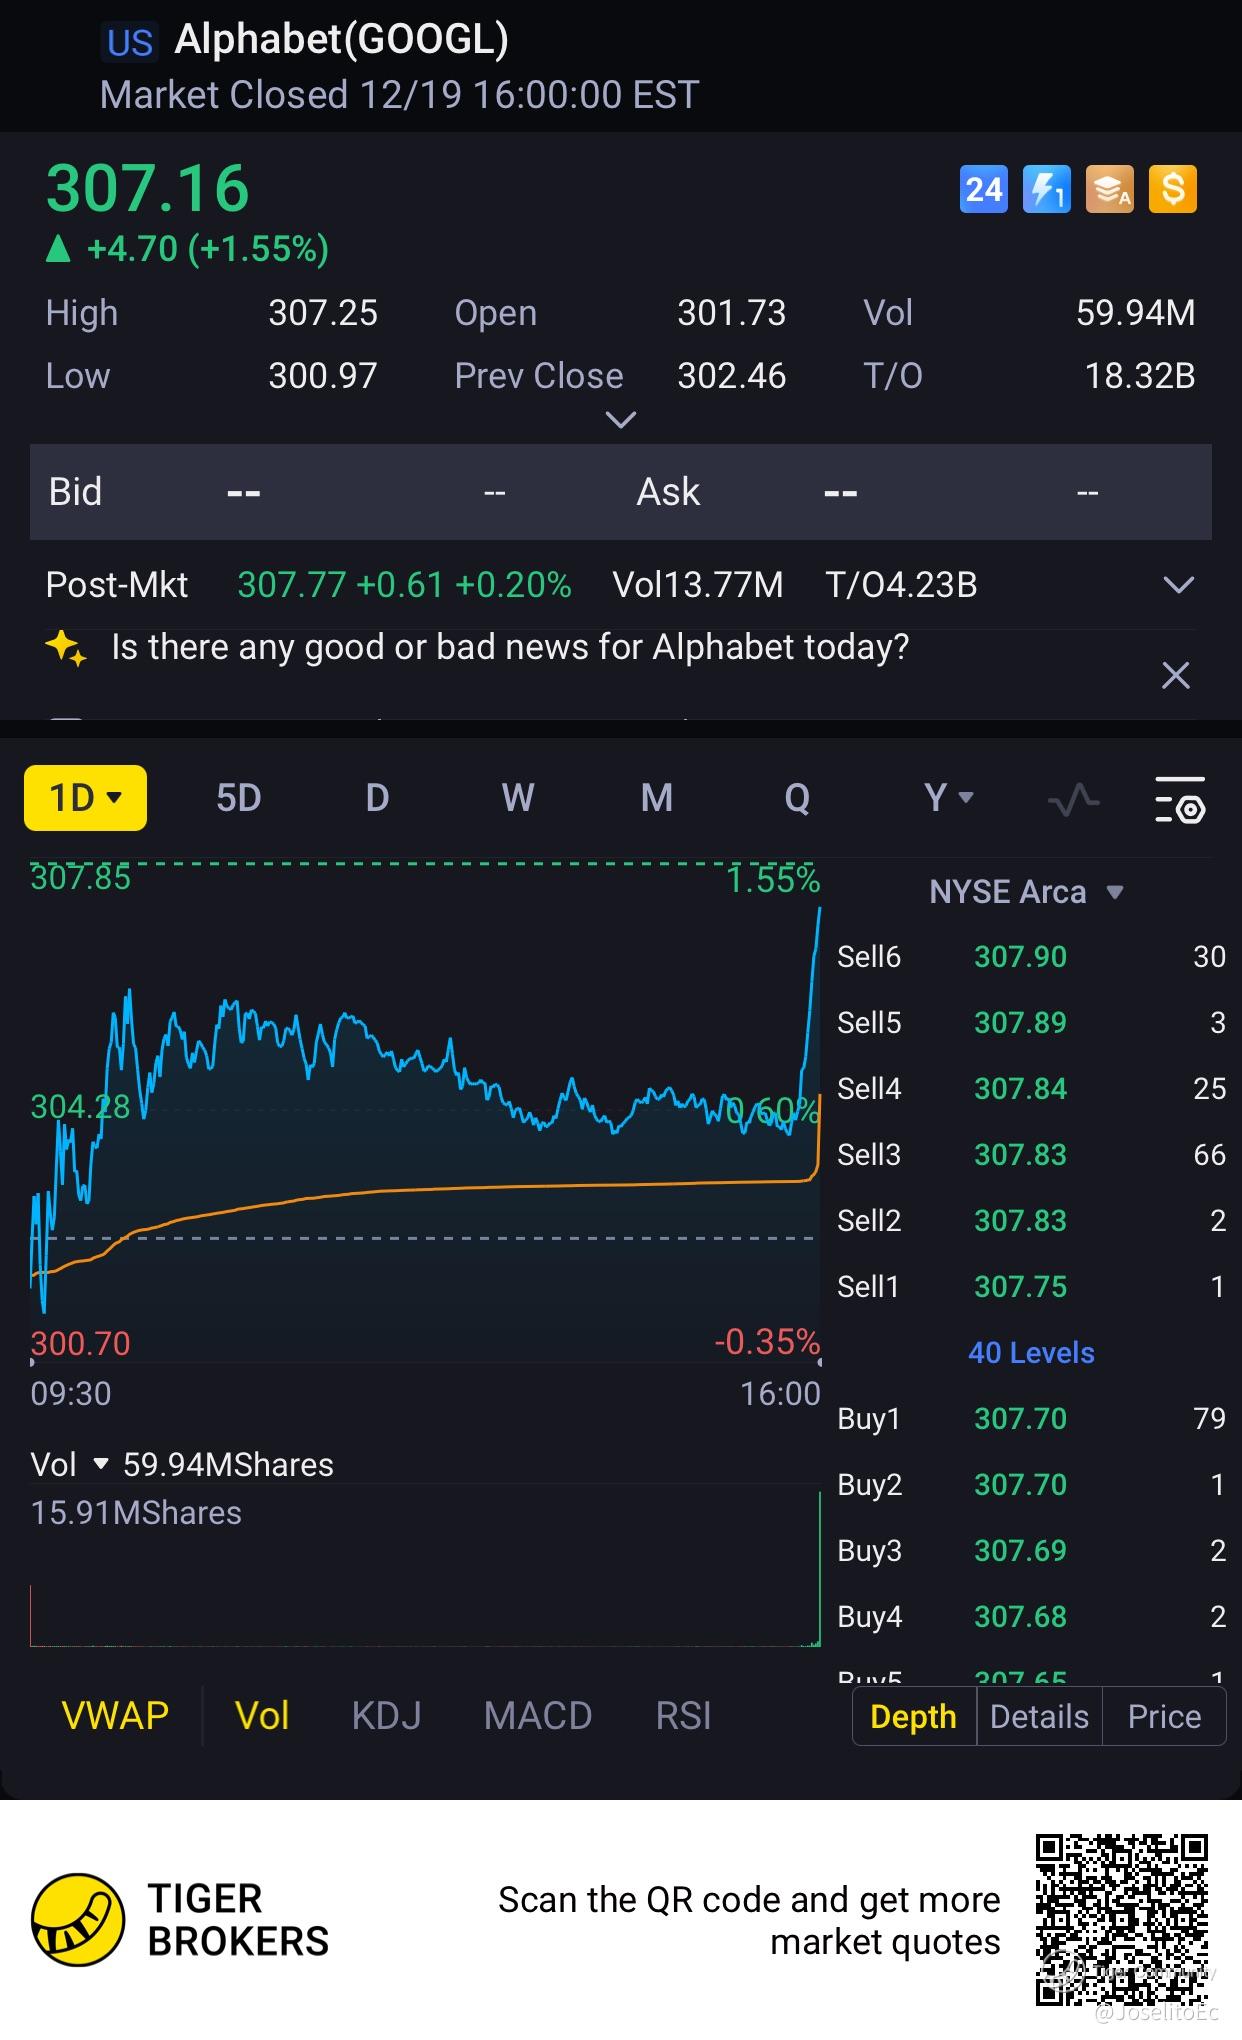Viewport: 1242px width, 2040px height.
Task: Open the 40 Levels depth link
Action: 1031,1353
